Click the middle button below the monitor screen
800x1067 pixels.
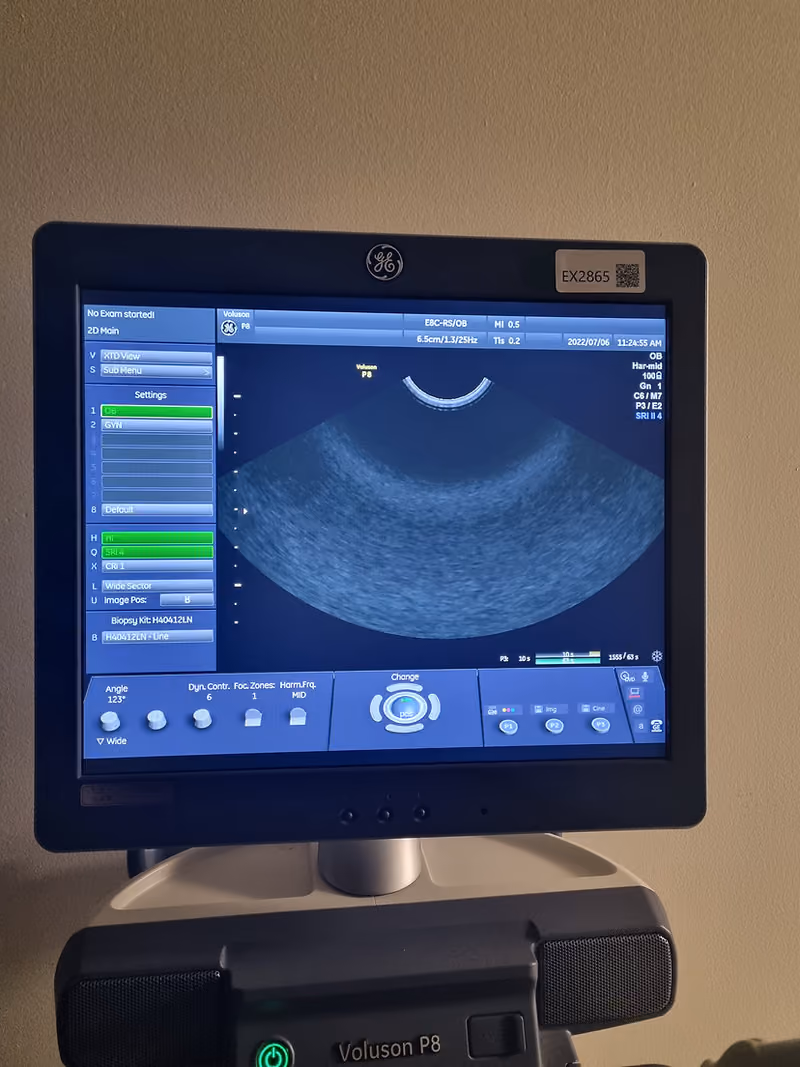(x=384, y=814)
